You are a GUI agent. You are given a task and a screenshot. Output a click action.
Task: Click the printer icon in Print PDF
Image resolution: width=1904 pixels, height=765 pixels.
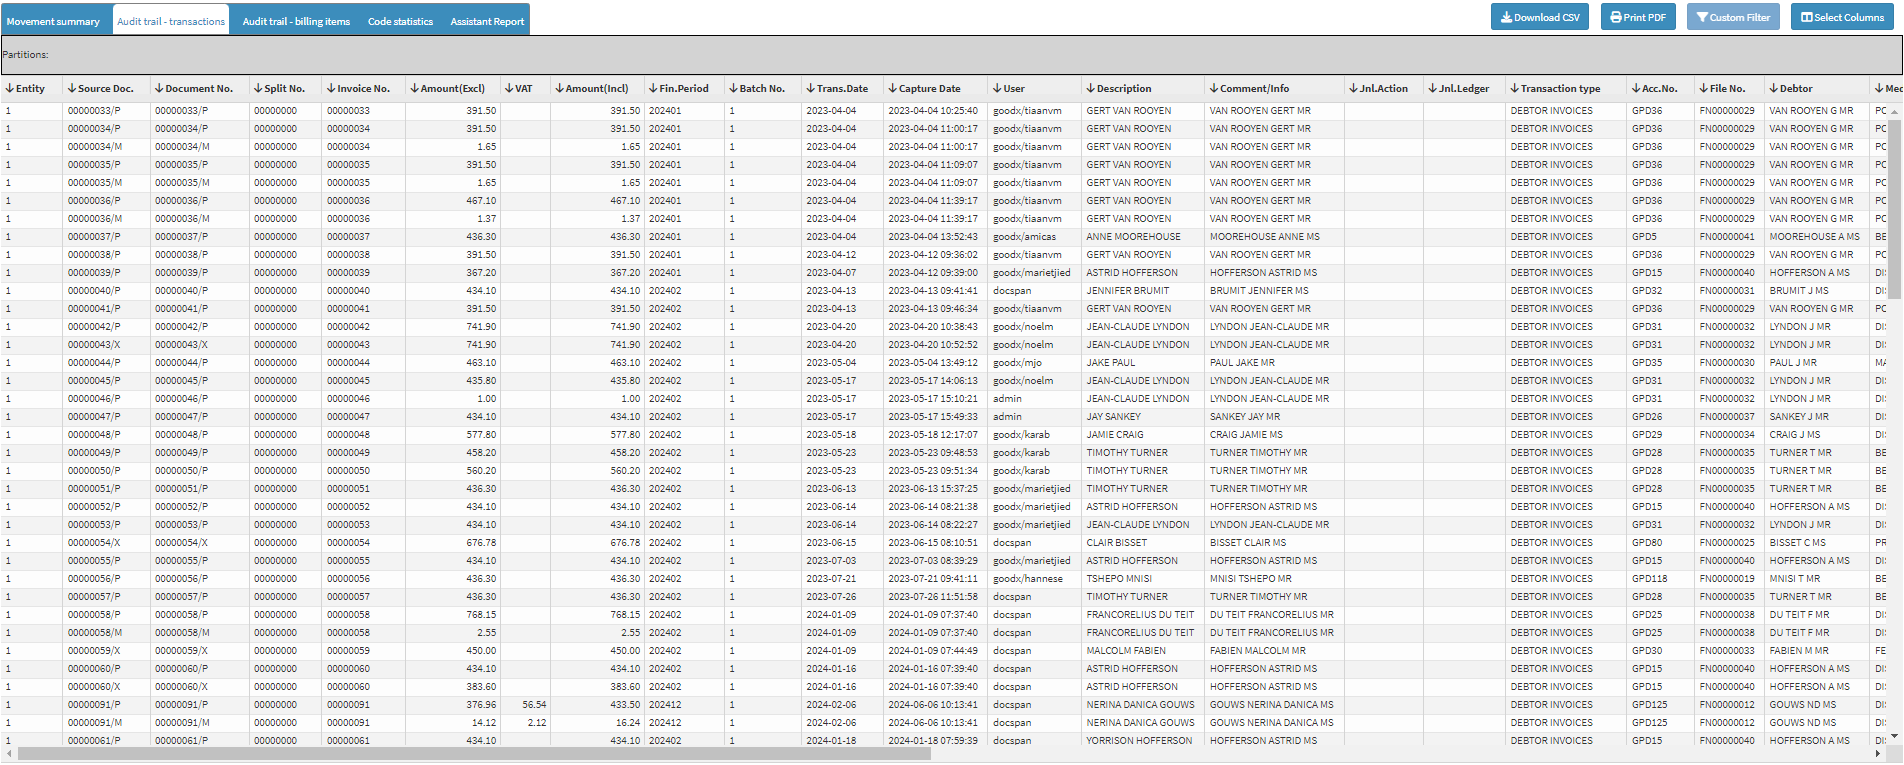1616,18
